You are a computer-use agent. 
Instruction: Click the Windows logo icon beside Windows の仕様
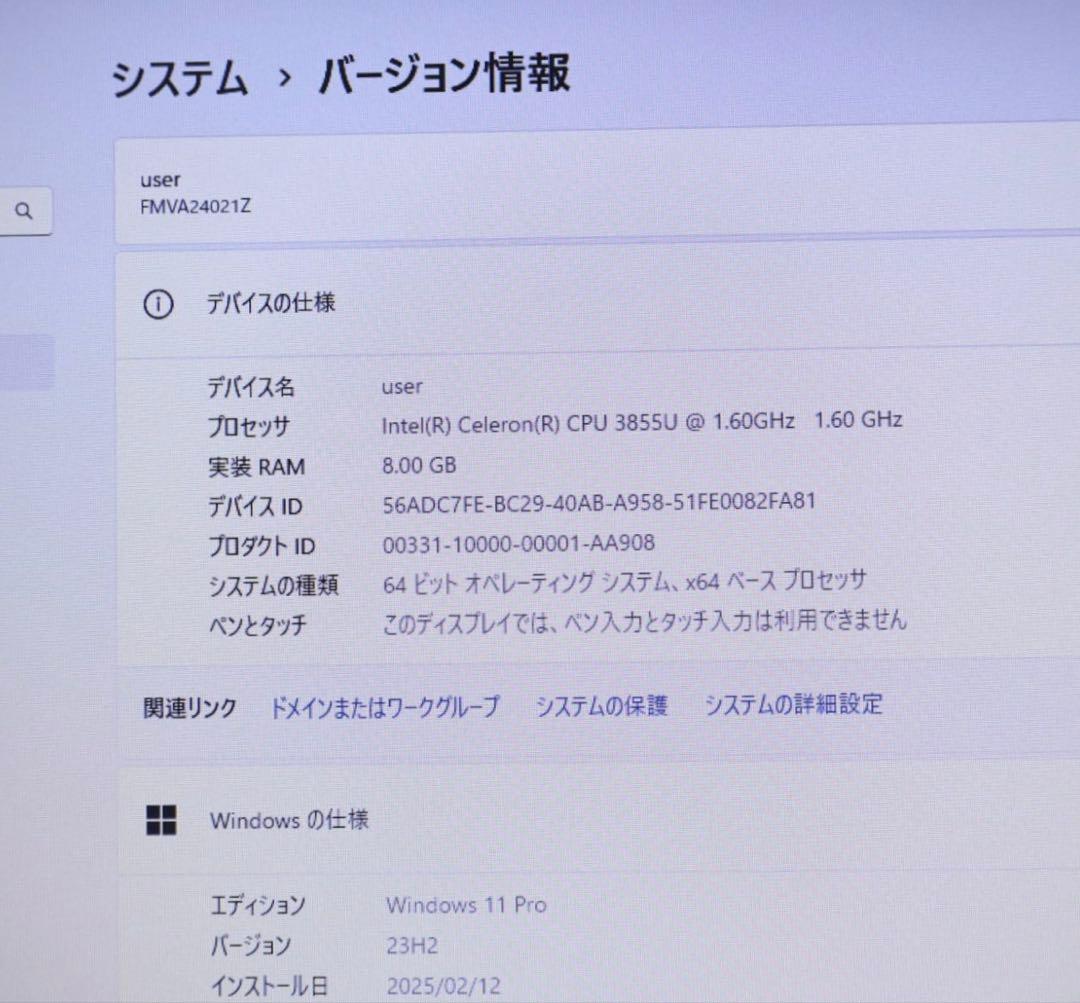click(161, 820)
